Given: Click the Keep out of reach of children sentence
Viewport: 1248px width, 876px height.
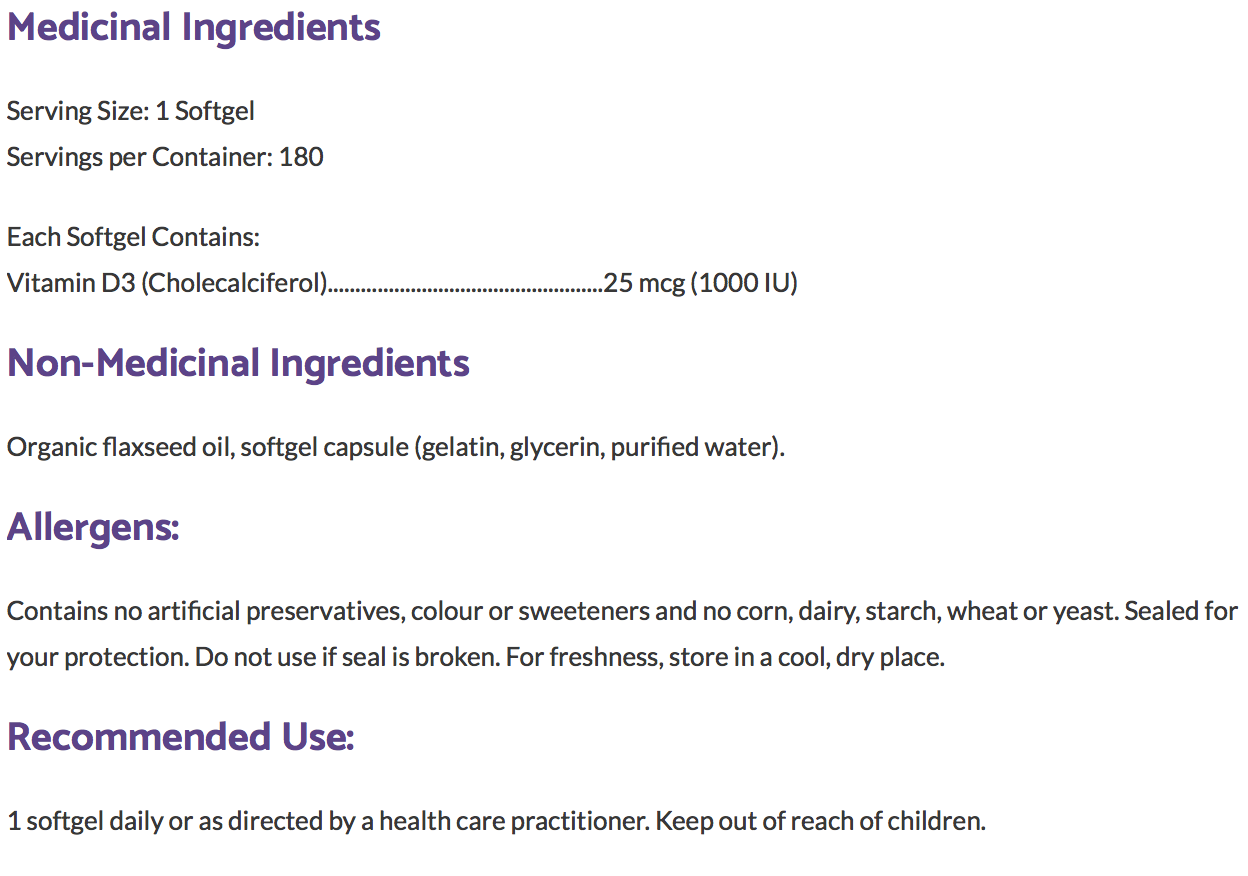Looking at the screenshot, I should pyautogui.click(x=821, y=822).
